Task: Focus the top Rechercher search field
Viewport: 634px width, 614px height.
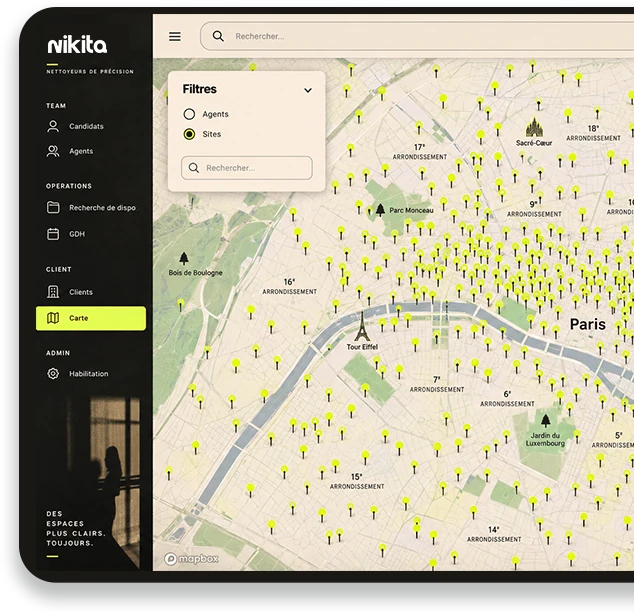Action: (x=417, y=36)
